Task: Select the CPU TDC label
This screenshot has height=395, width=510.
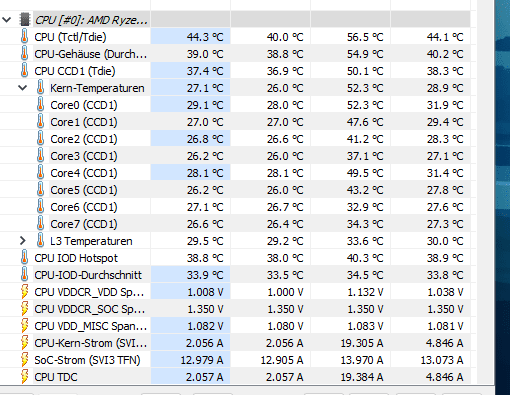Action: (56, 377)
